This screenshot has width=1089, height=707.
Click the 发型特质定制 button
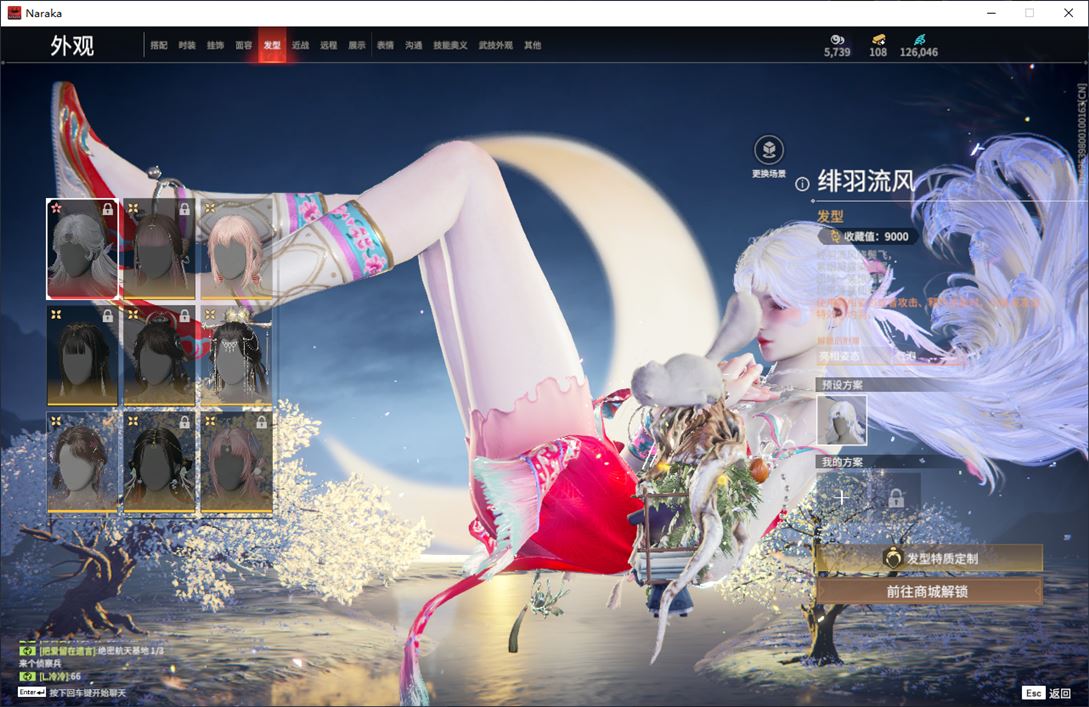pos(929,558)
